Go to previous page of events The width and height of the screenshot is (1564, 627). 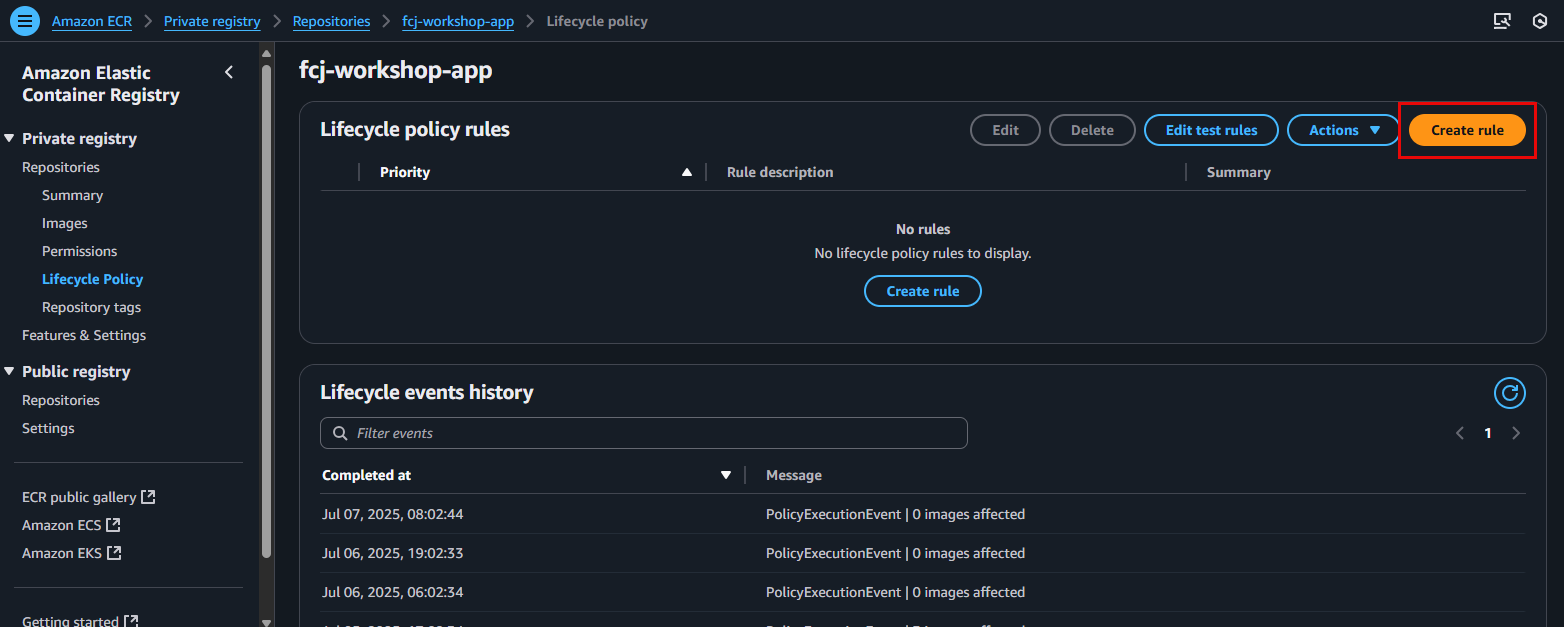tap(1460, 433)
